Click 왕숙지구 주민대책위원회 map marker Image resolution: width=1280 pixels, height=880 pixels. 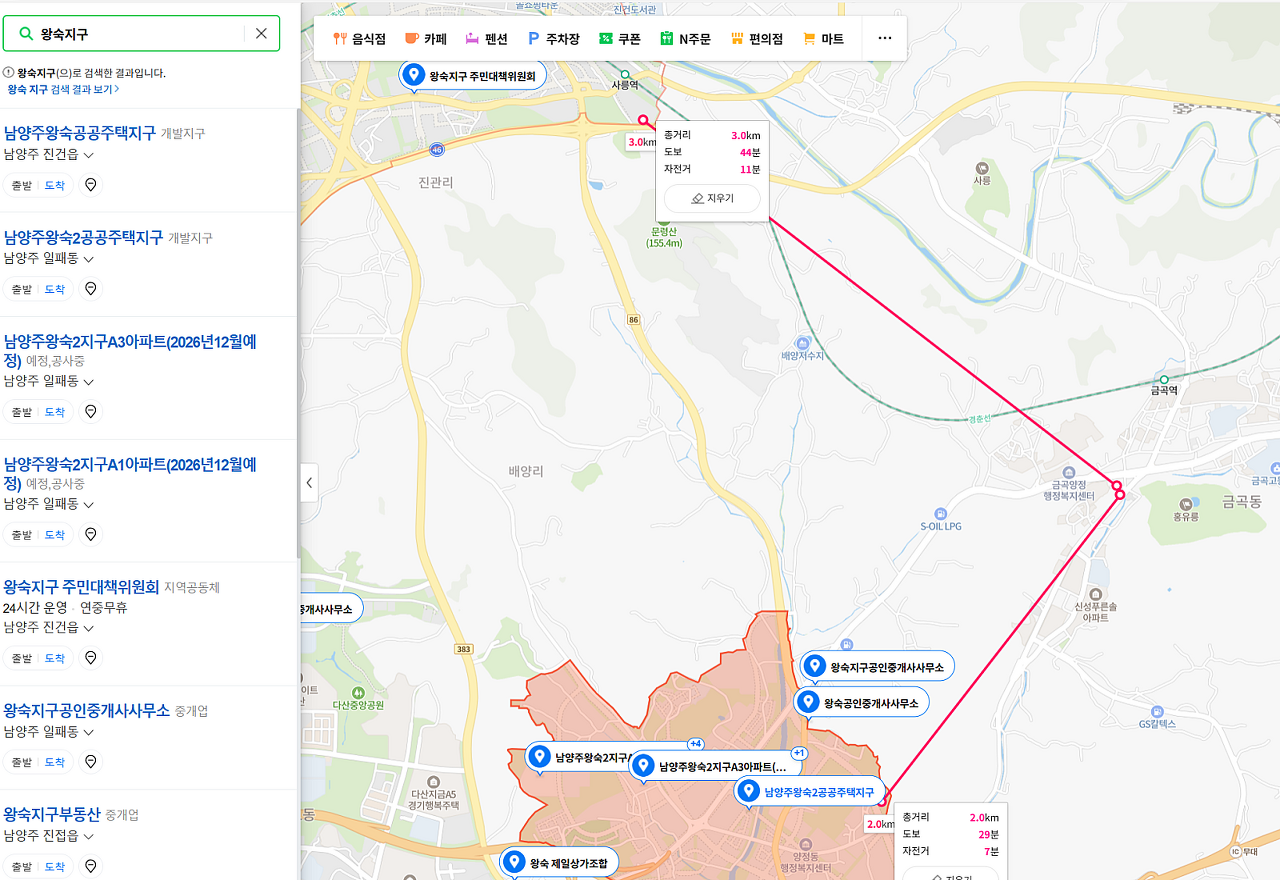tap(472, 75)
